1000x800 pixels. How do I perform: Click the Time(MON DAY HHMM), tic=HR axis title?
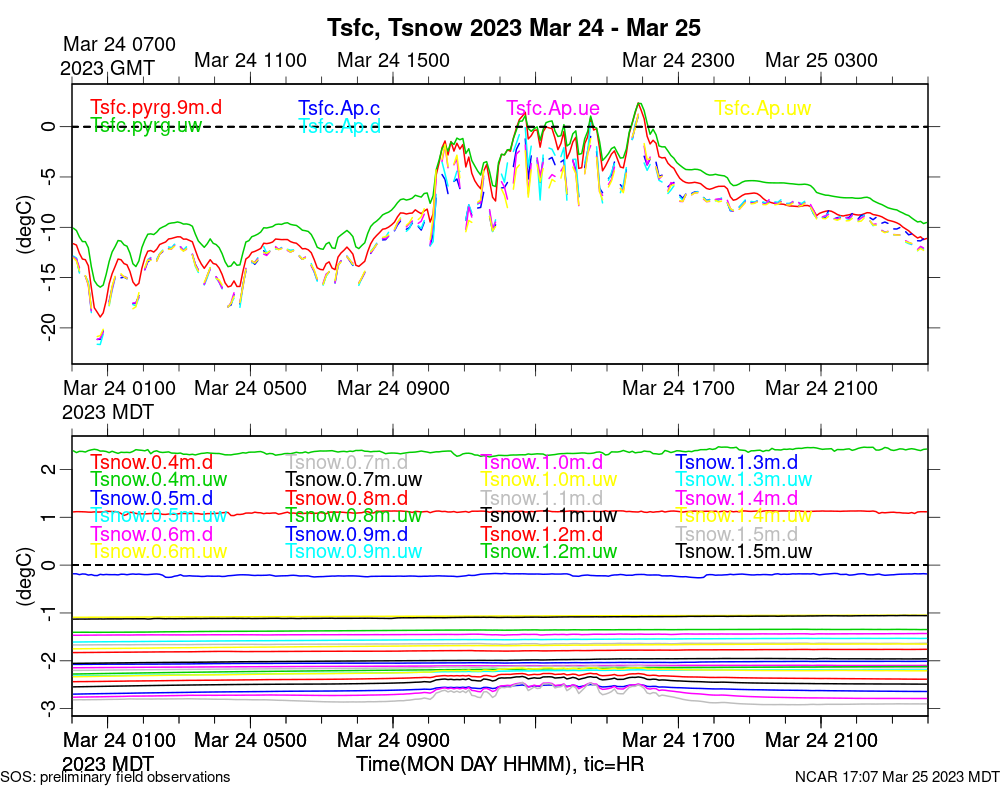(500, 764)
